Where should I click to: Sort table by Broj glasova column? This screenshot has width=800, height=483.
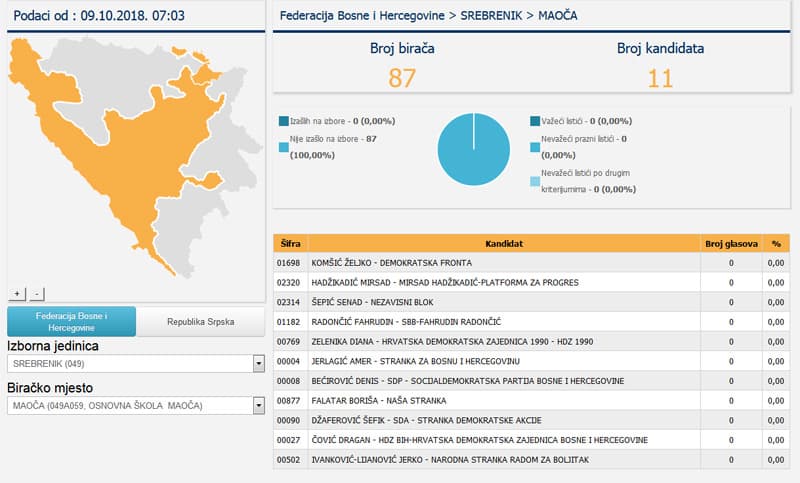tap(731, 243)
